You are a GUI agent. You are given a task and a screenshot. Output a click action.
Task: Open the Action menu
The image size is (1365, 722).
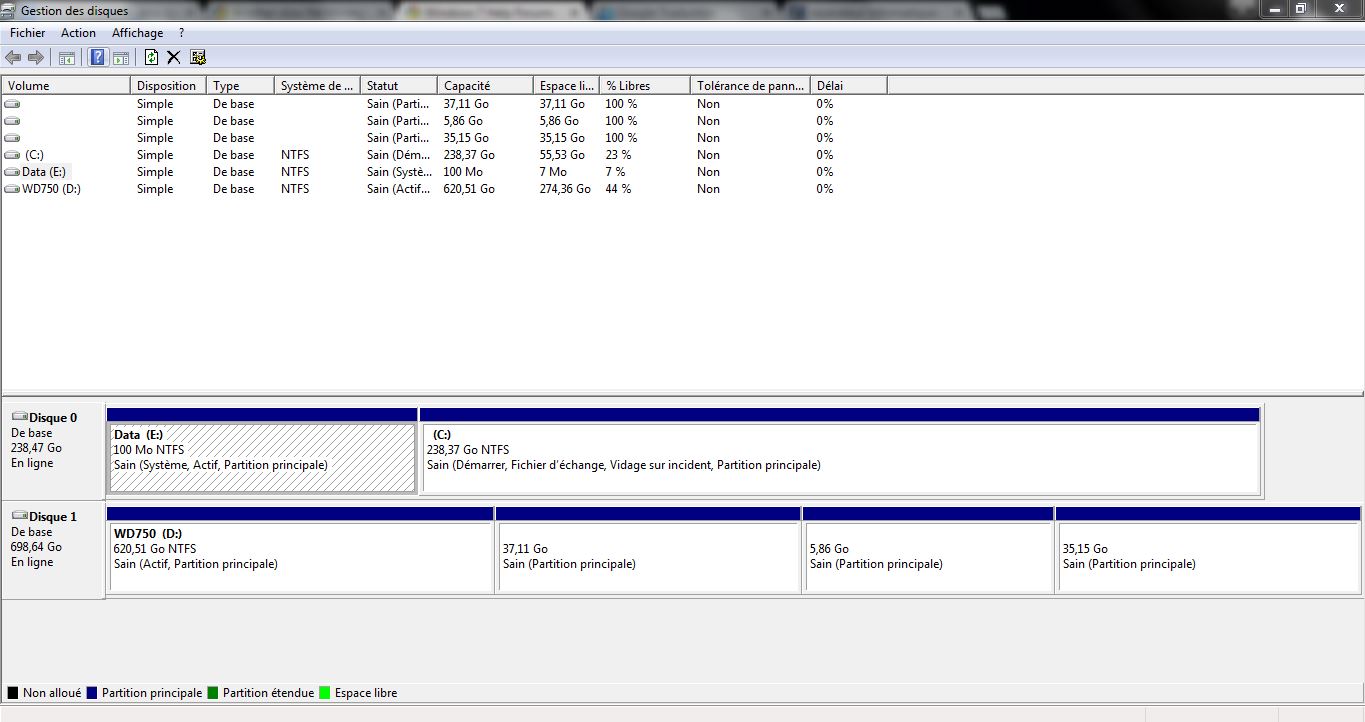[78, 33]
